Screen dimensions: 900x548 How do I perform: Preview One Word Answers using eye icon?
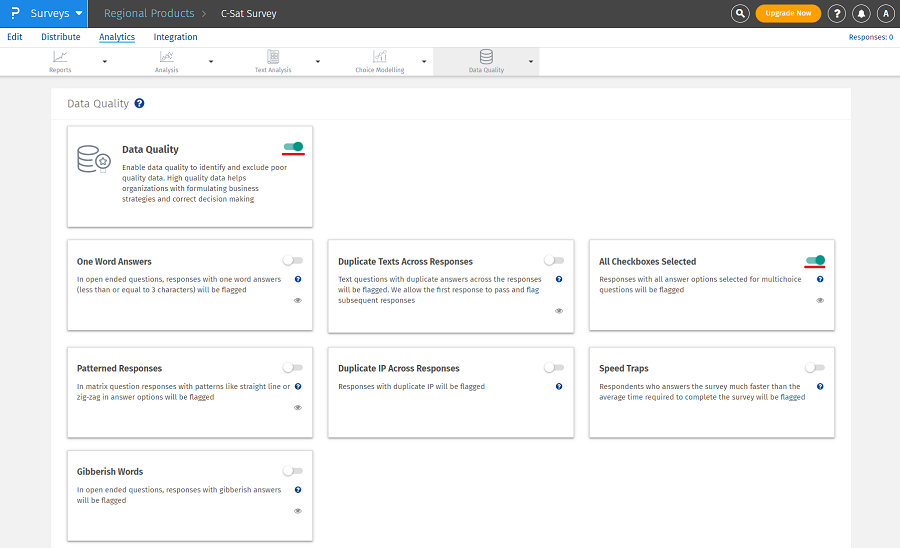tap(298, 300)
